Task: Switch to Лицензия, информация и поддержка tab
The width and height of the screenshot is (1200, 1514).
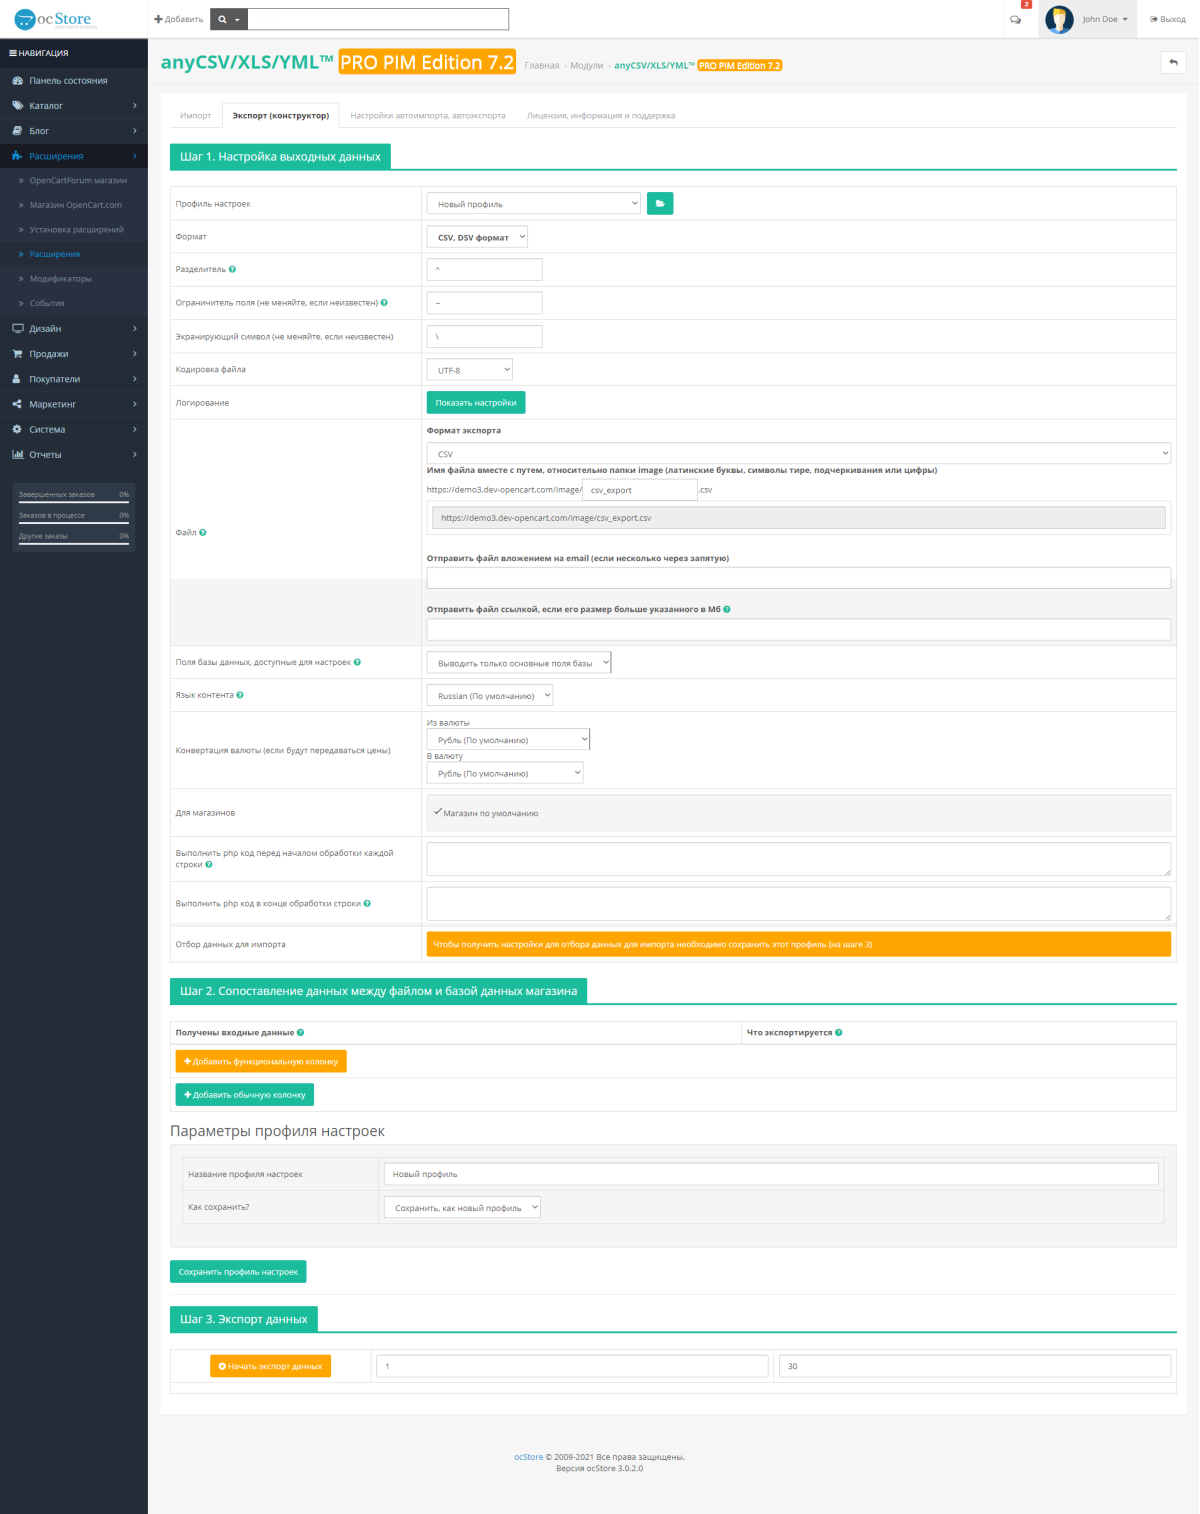Action: 601,115
